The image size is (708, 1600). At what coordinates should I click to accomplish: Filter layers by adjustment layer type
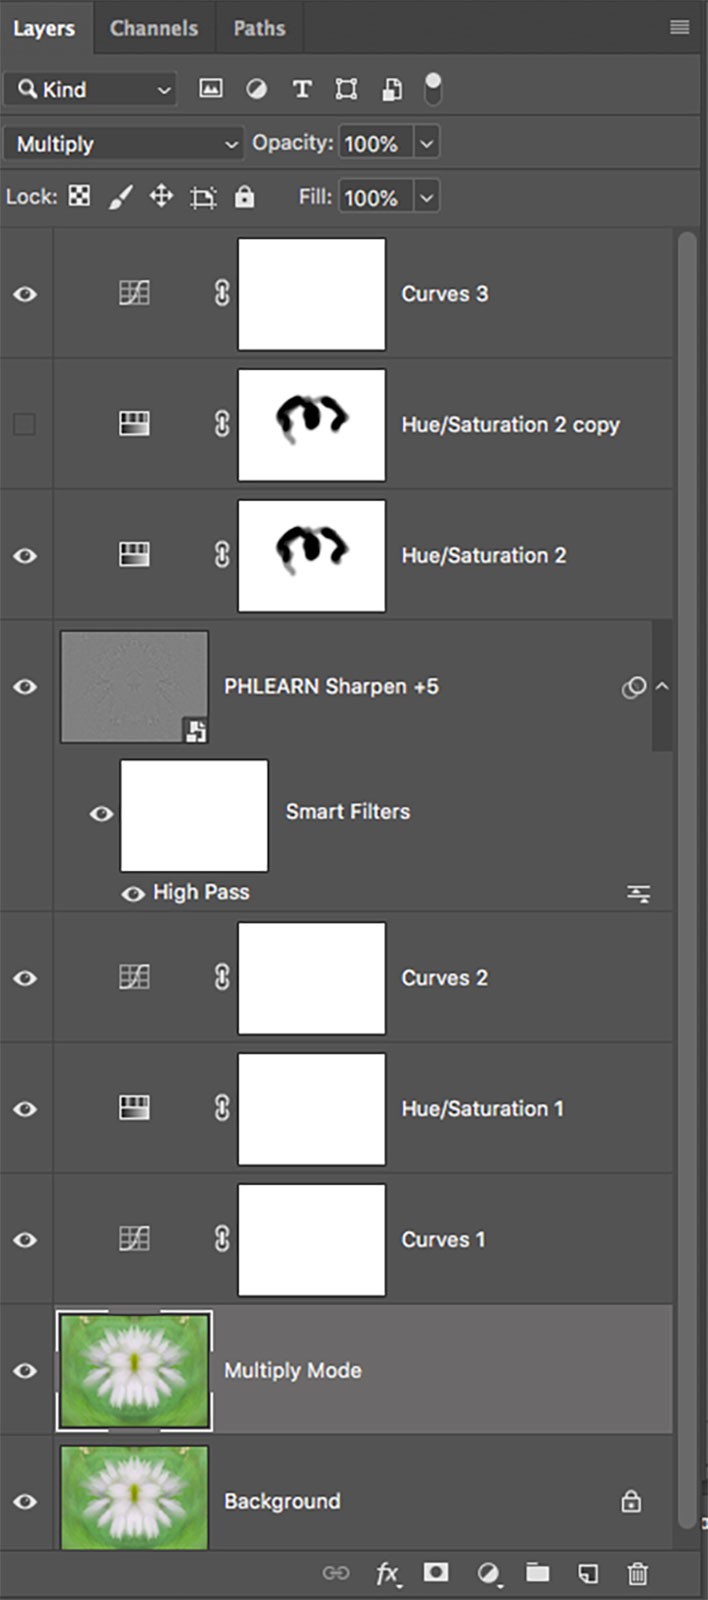(x=256, y=89)
